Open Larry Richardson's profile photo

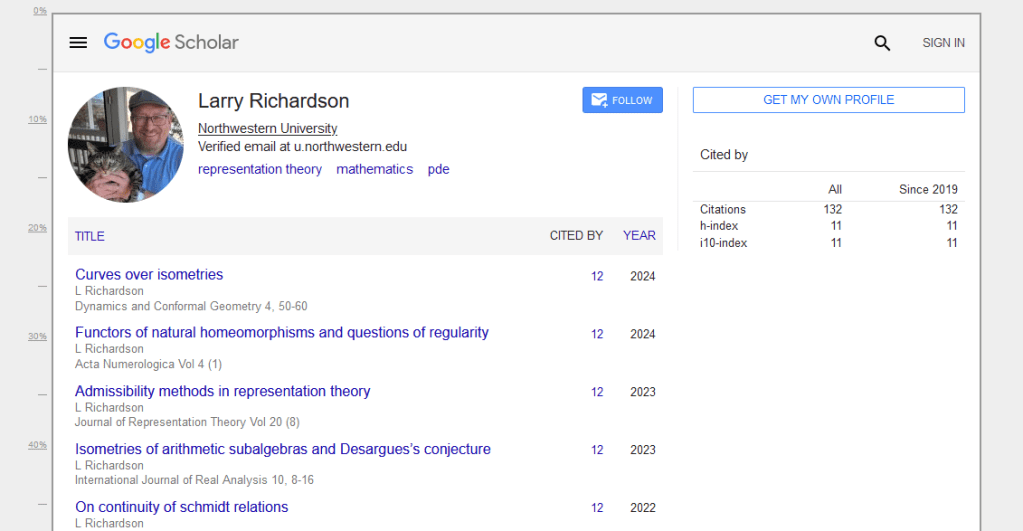click(126, 144)
